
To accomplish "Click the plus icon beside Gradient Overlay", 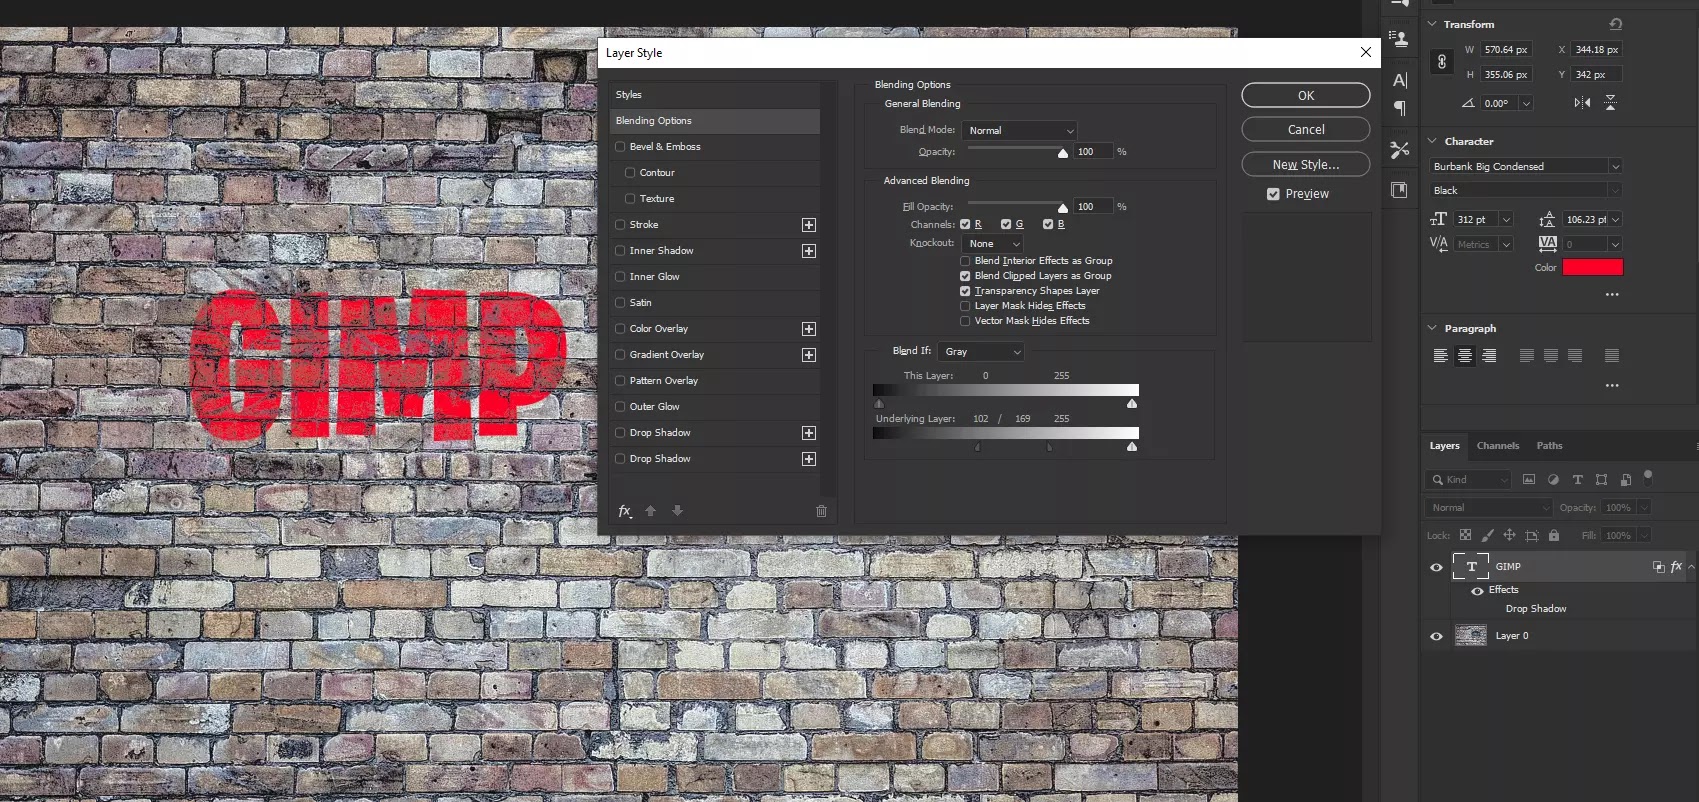I will (x=809, y=355).
